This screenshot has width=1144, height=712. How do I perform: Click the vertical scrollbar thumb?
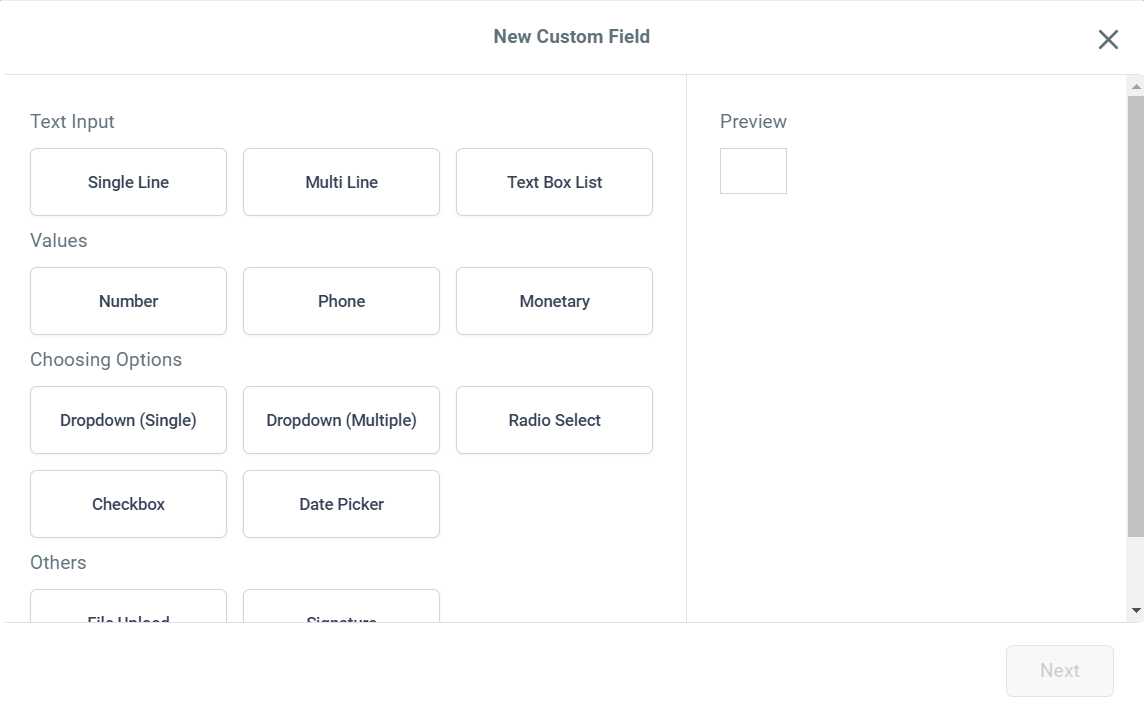[x=1135, y=316]
